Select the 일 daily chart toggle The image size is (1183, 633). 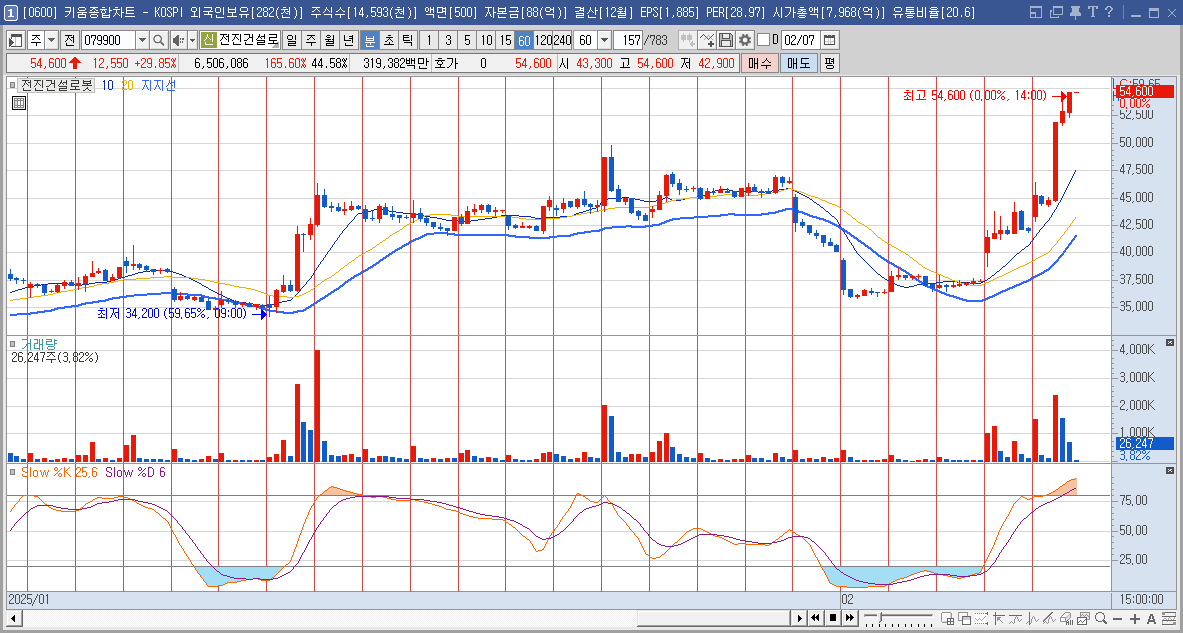tap(292, 40)
